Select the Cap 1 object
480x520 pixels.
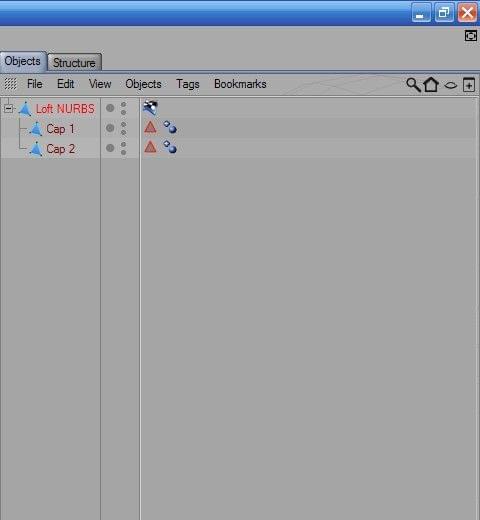tap(60, 129)
